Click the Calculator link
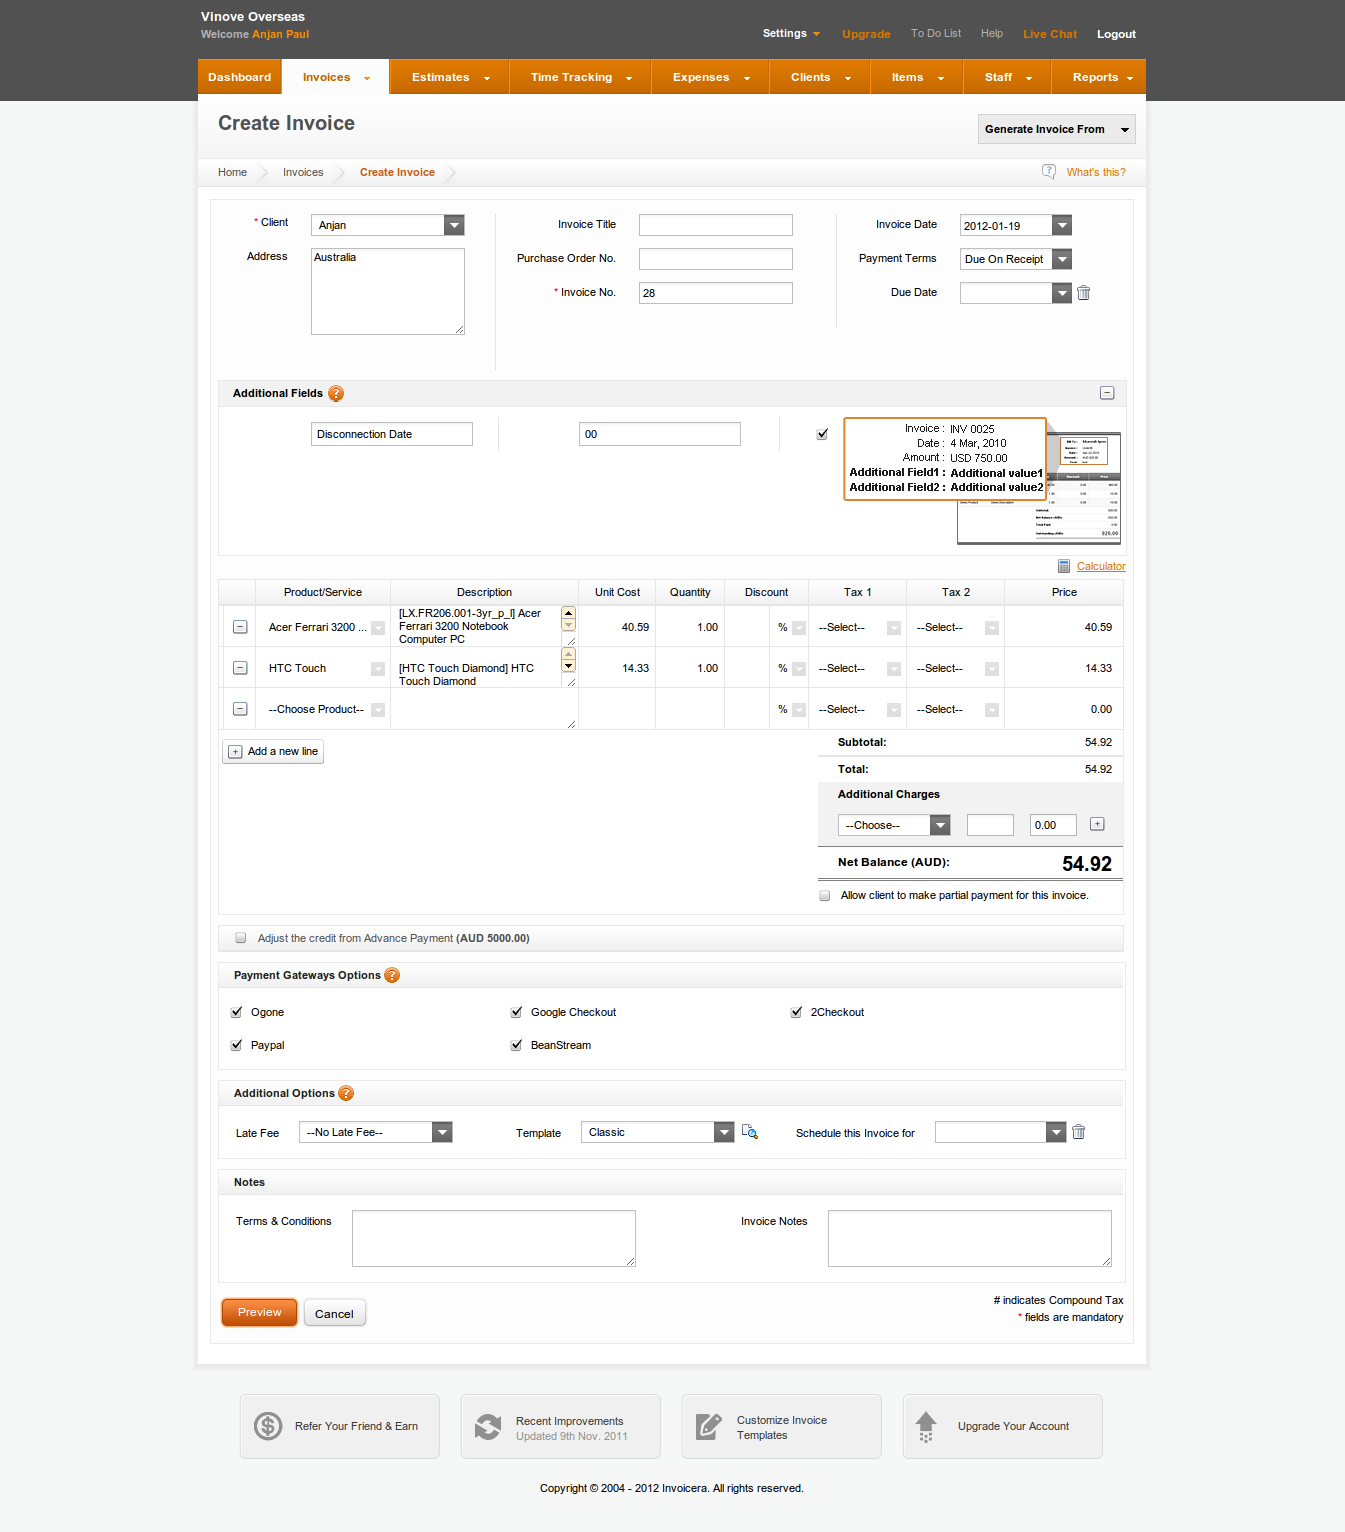Image resolution: width=1345 pixels, height=1532 pixels. (x=1101, y=566)
